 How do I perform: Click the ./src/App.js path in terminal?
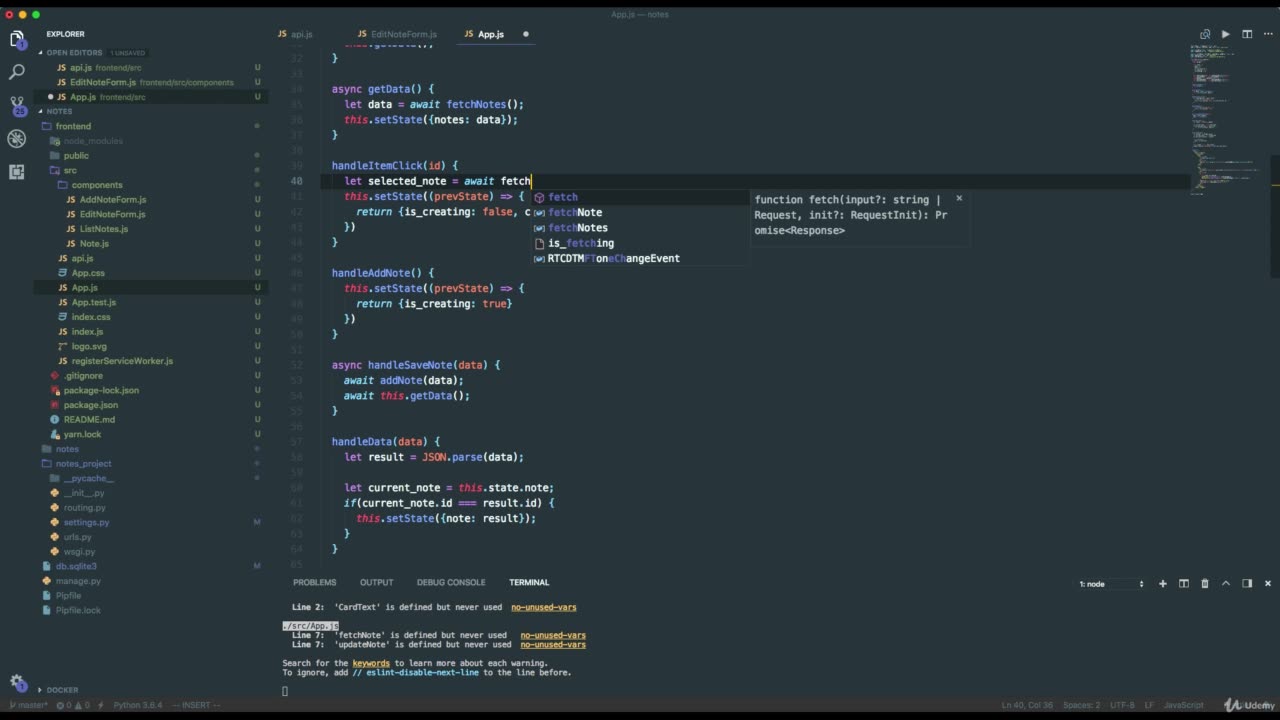pos(311,626)
